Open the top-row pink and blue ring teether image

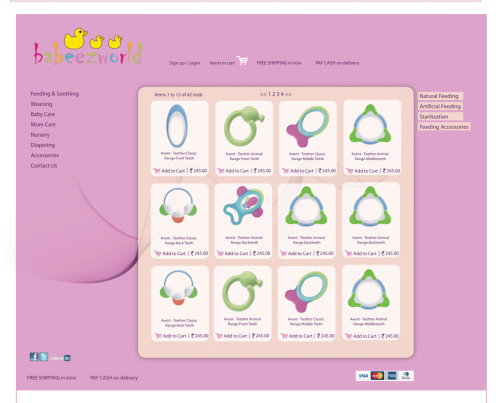(x=308, y=127)
